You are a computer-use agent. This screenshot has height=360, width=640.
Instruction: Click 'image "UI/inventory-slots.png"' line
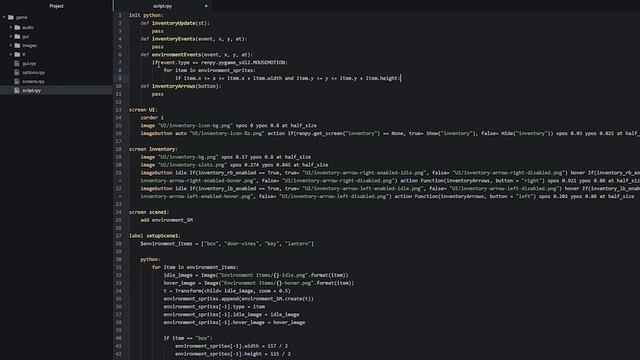tap(234, 165)
